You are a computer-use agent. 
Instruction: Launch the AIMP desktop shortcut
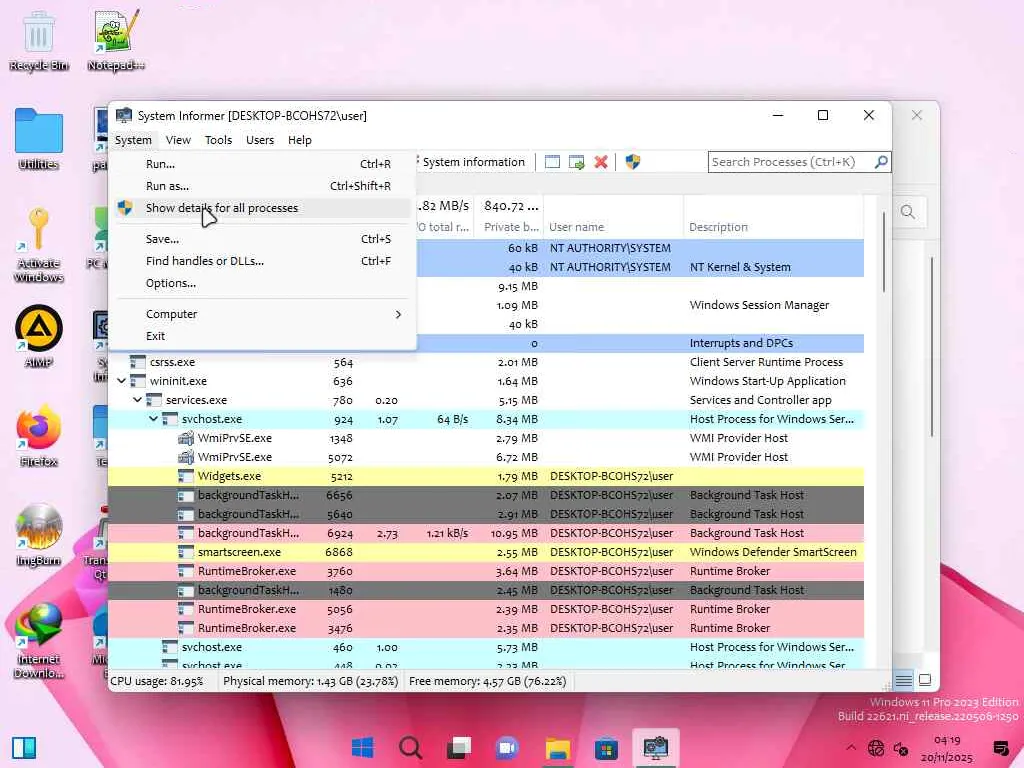[x=39, y=337]
